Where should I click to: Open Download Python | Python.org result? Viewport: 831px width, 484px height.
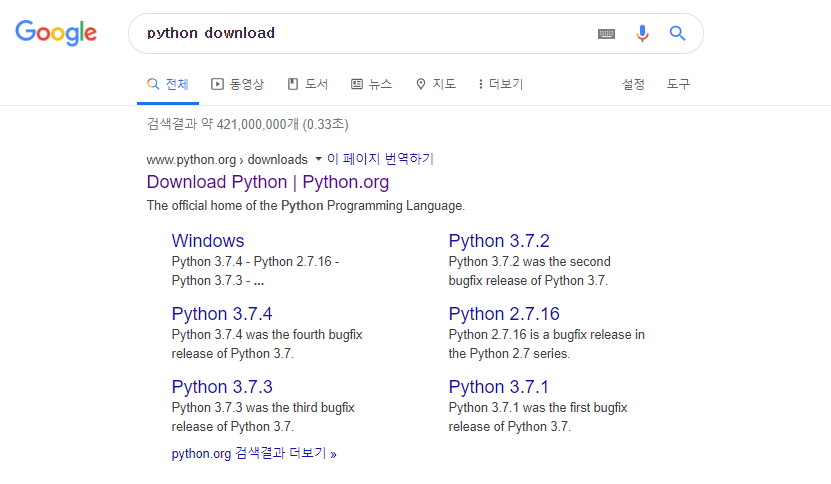[268, 182]
